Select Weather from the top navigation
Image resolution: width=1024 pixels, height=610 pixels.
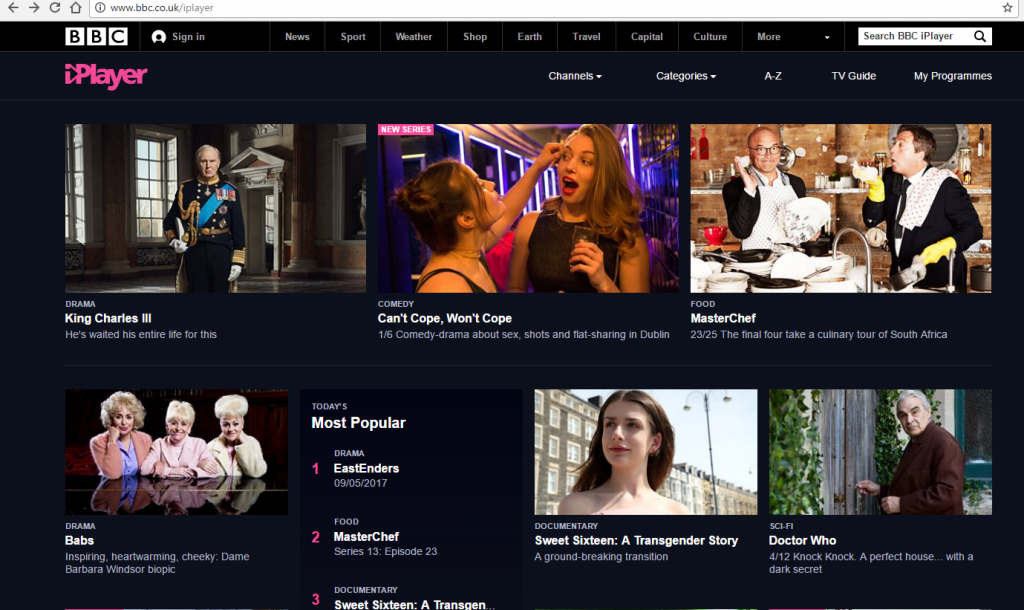(x=413, y=37)
